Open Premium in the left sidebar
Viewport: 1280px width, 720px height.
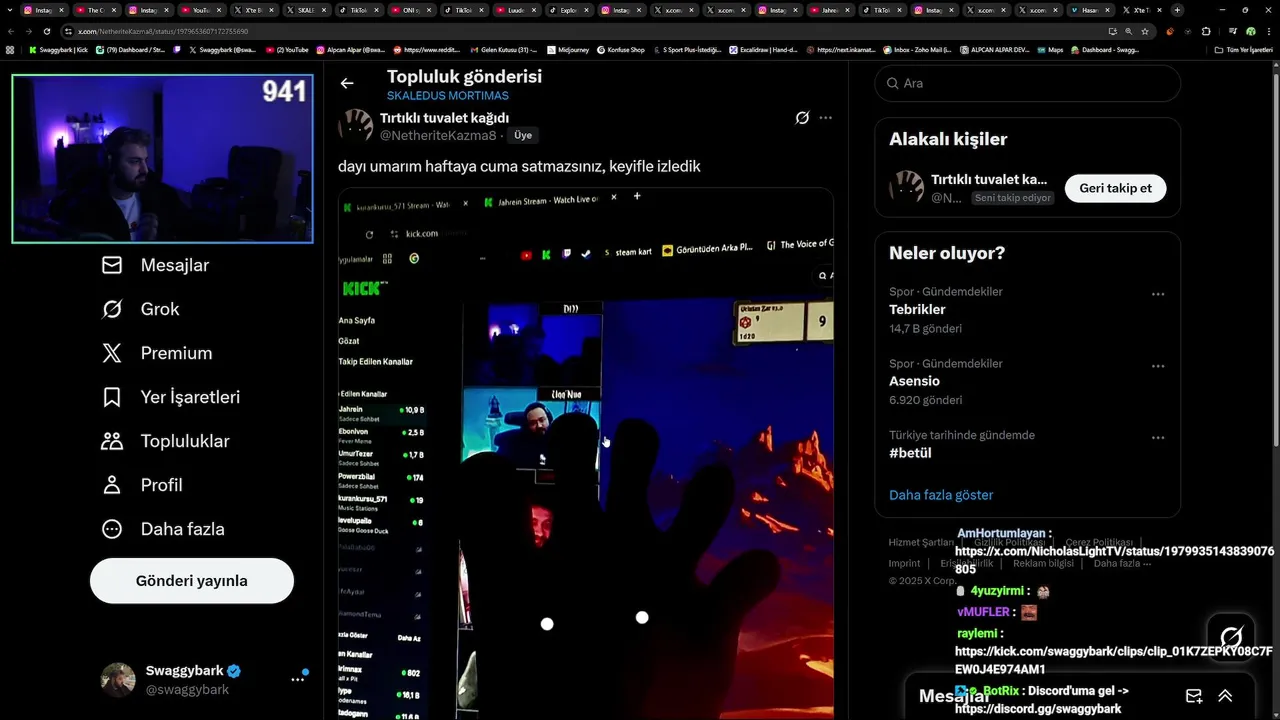coord(156,353)
